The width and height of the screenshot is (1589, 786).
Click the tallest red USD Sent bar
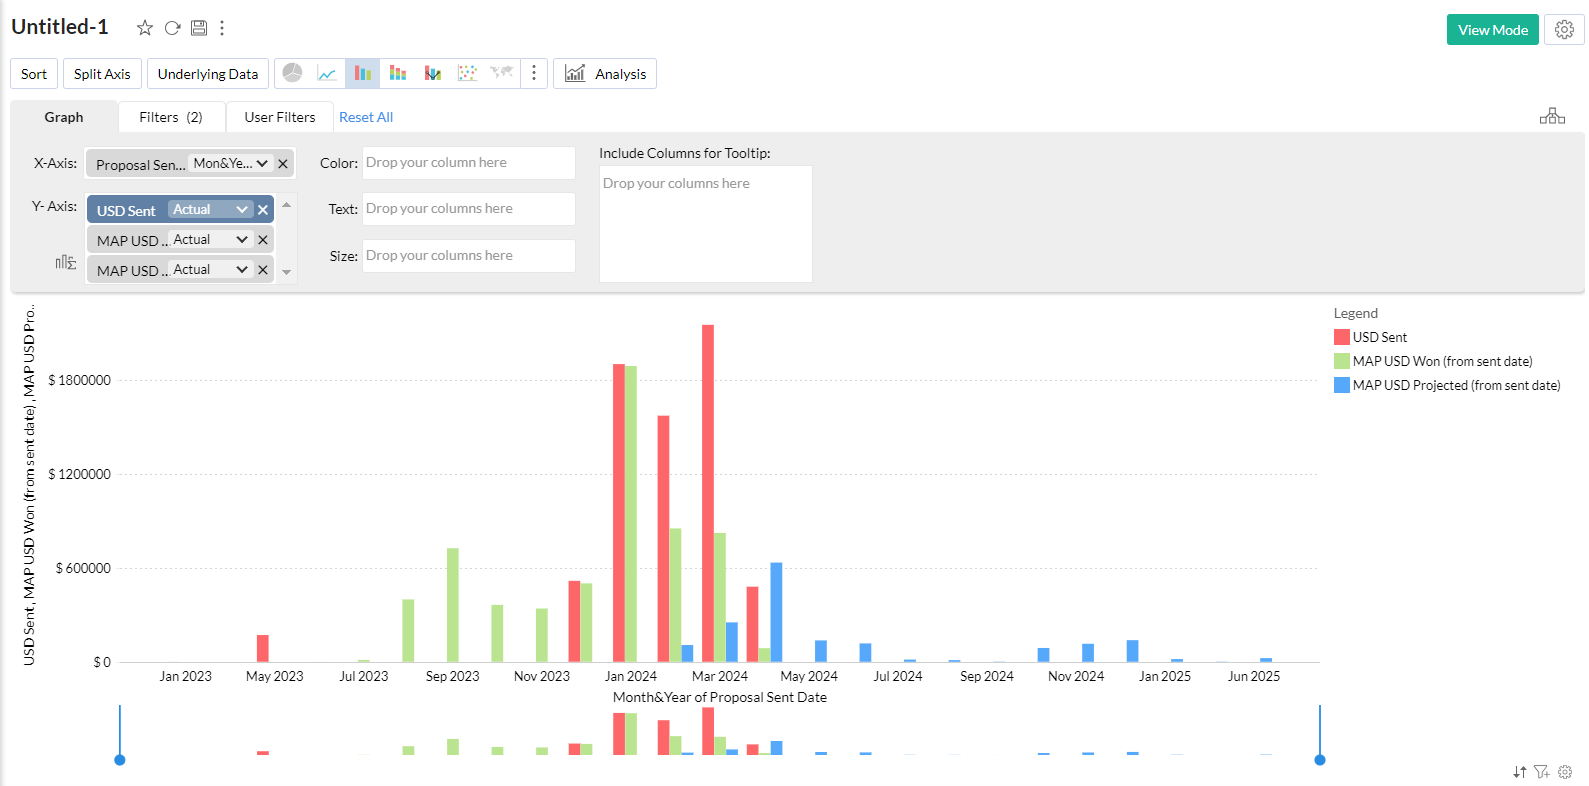click(708, 493)
